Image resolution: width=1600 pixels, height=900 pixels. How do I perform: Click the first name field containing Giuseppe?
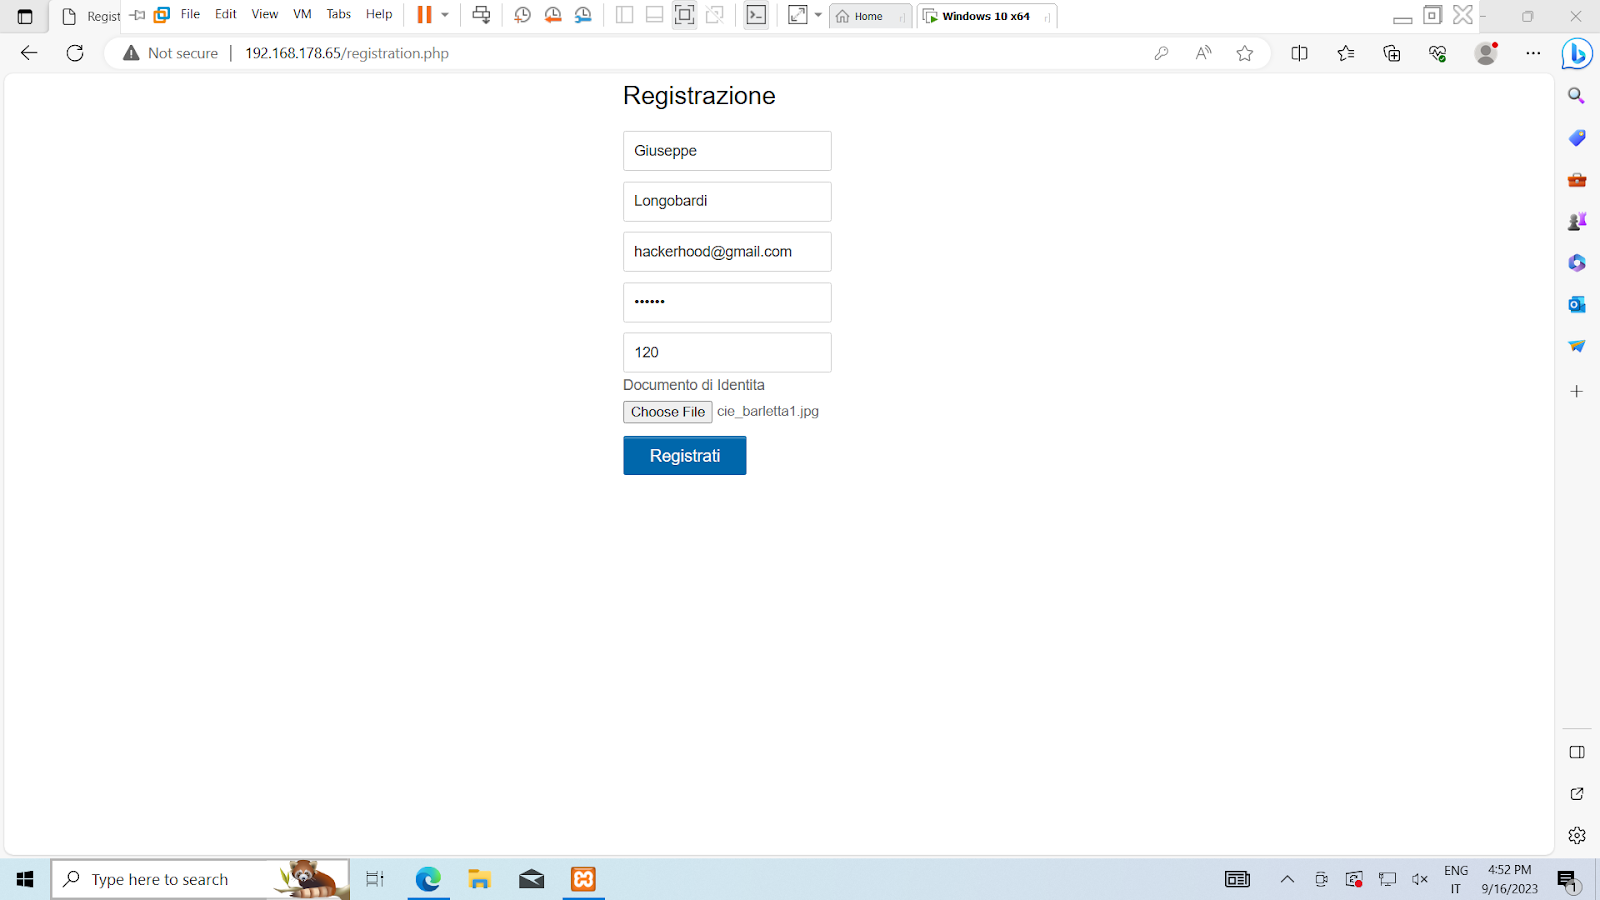727,151
